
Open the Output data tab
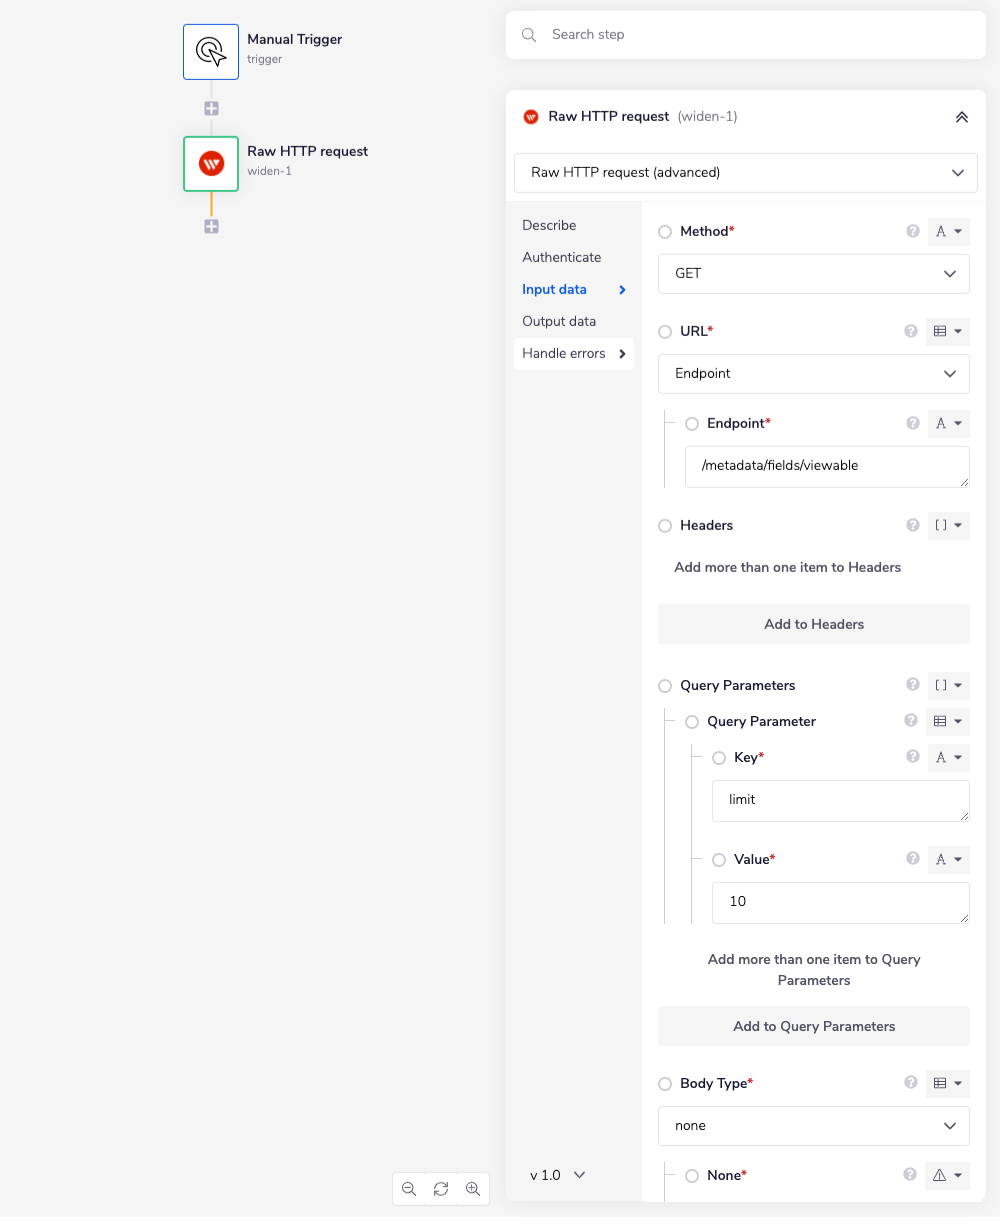click(558, 321)
